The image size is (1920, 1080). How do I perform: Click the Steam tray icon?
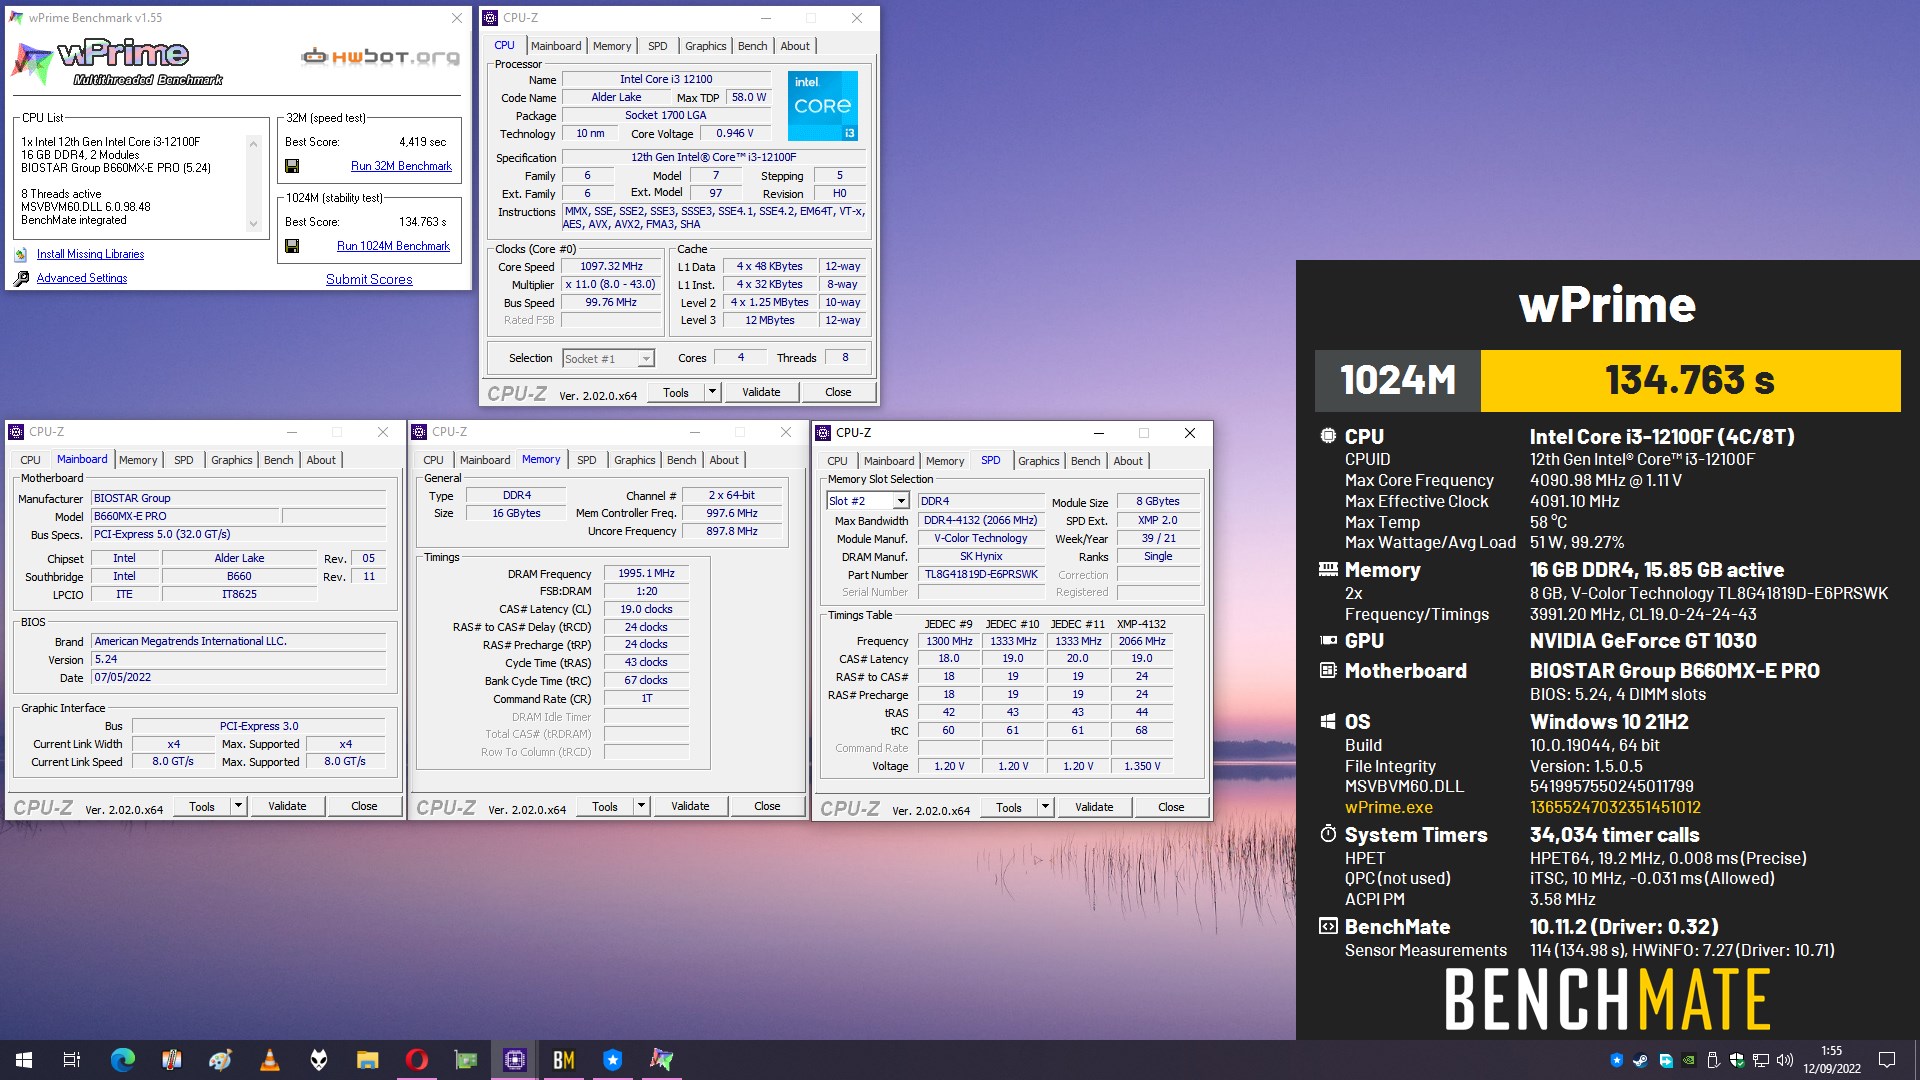point(1640,1061)
